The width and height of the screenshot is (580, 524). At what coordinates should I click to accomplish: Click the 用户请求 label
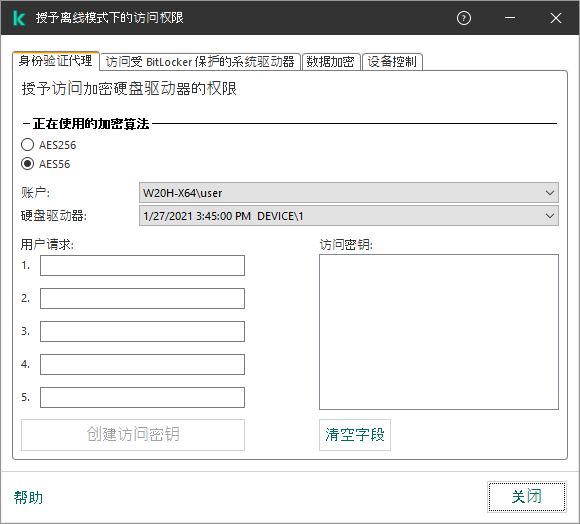point(47,244)
